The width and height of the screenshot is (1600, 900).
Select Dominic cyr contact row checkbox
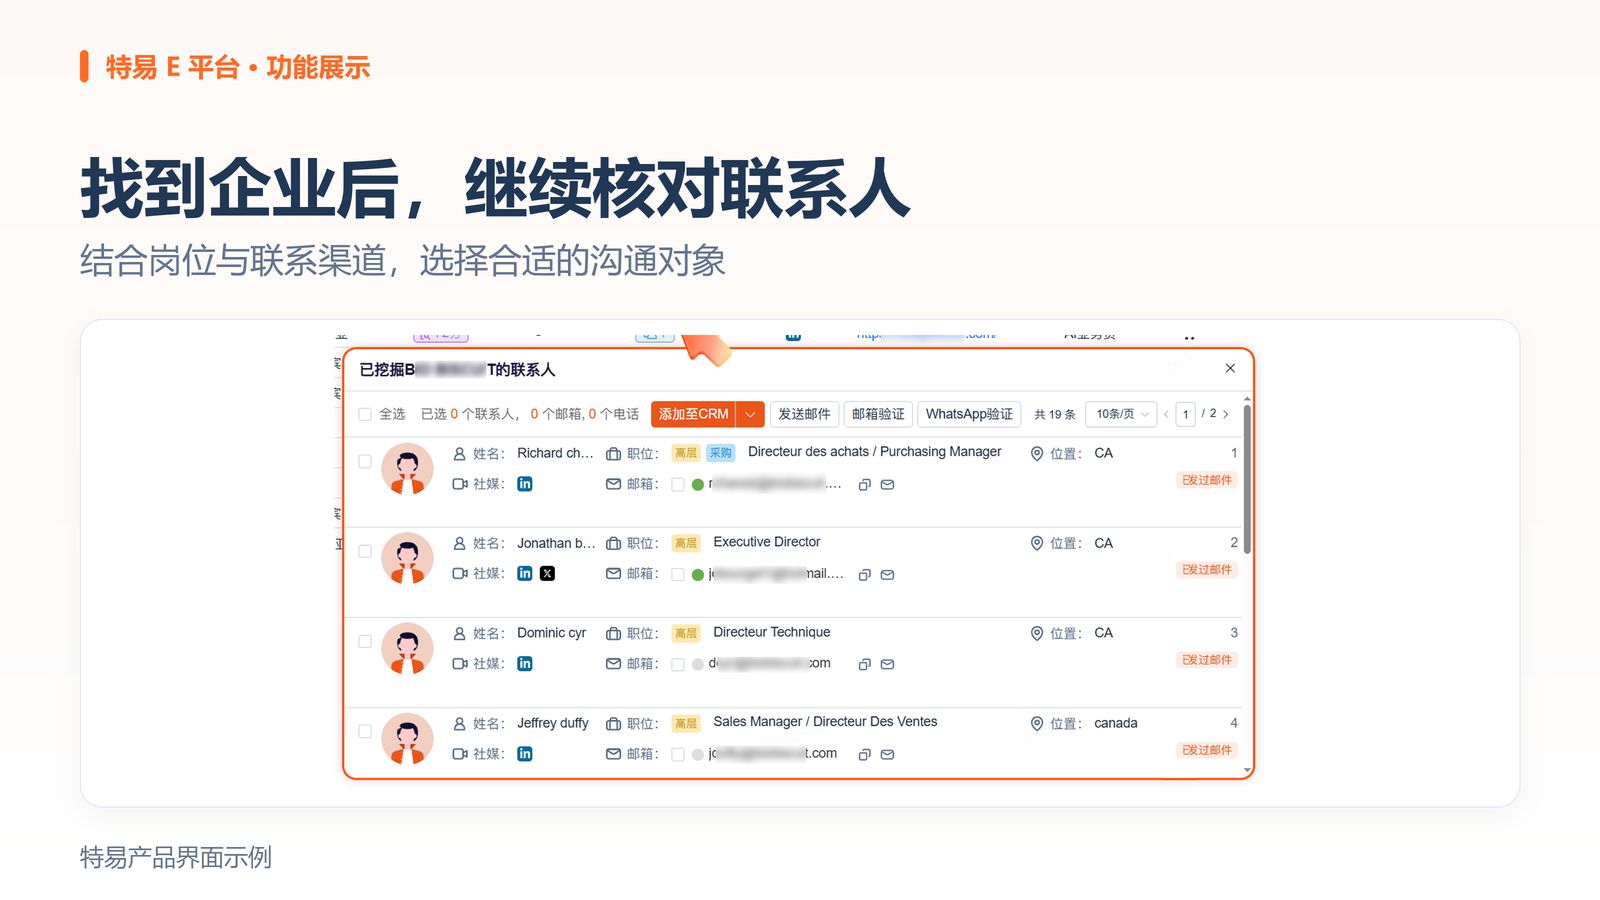(365, 641)
